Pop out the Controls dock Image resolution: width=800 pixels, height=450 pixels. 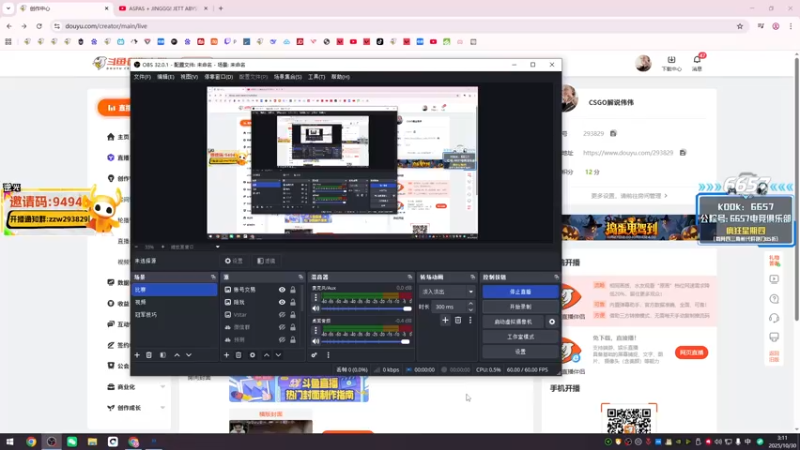(556, 277)
